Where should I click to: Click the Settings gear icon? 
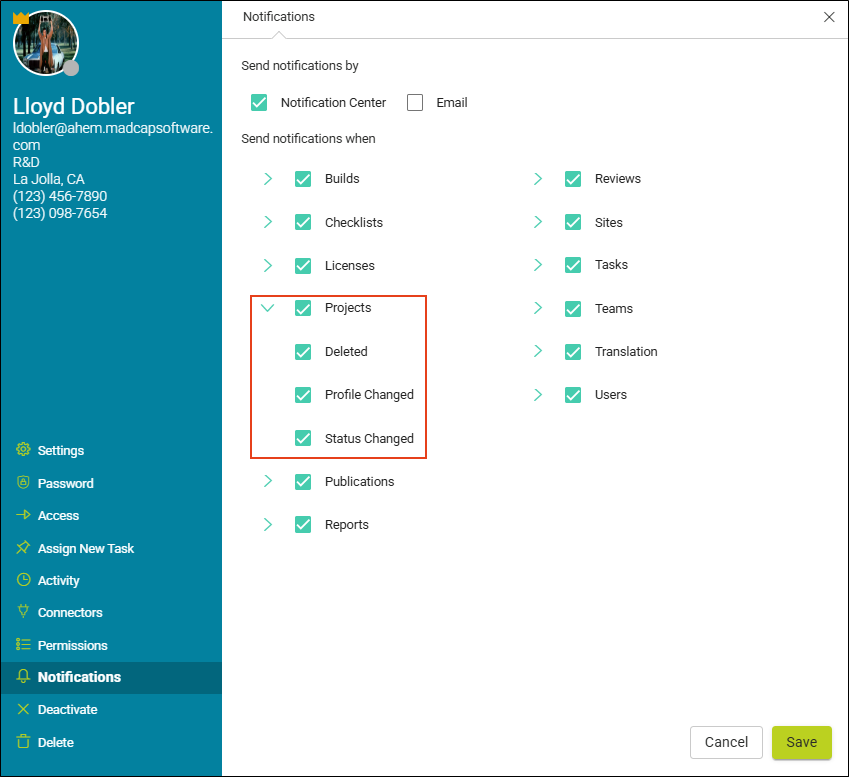[x=23, y=449]
